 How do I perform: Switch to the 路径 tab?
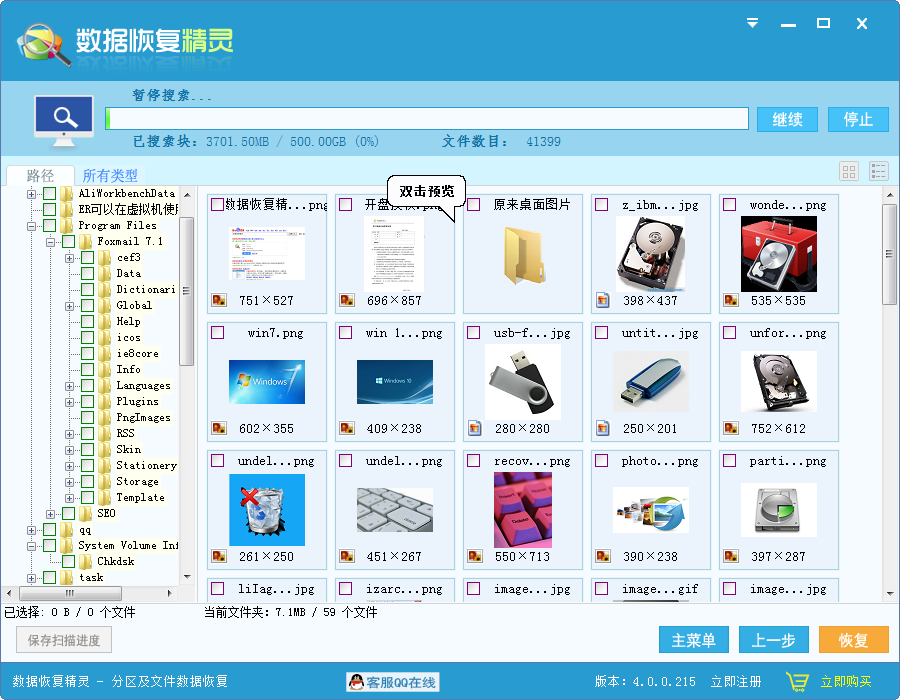point(40,175)
